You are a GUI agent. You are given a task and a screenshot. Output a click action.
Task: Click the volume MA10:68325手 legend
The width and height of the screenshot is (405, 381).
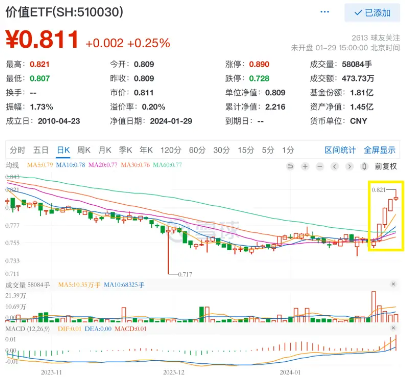pos(124,285)
